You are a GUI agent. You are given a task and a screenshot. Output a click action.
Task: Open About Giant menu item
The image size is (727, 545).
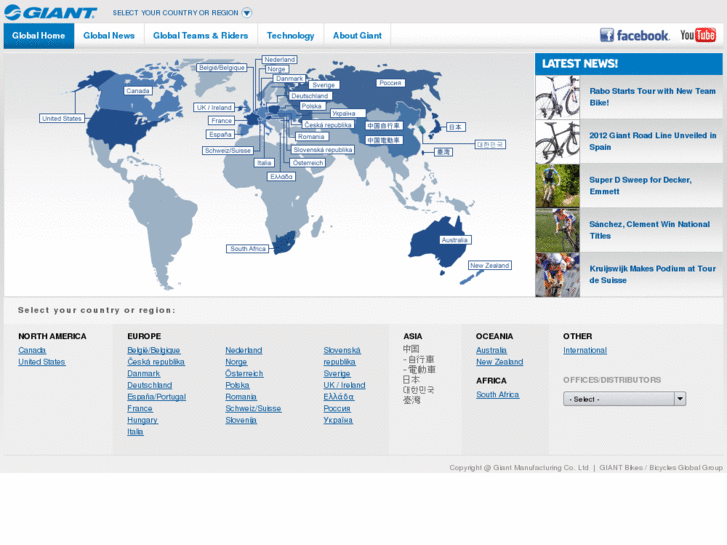pos(357,36)
